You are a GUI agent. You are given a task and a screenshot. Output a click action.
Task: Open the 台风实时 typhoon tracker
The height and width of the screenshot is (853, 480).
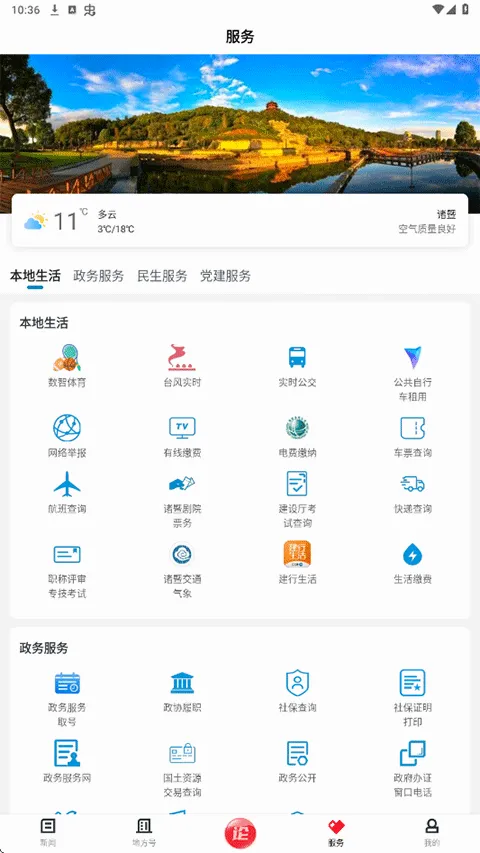click(x=182, y=366)
